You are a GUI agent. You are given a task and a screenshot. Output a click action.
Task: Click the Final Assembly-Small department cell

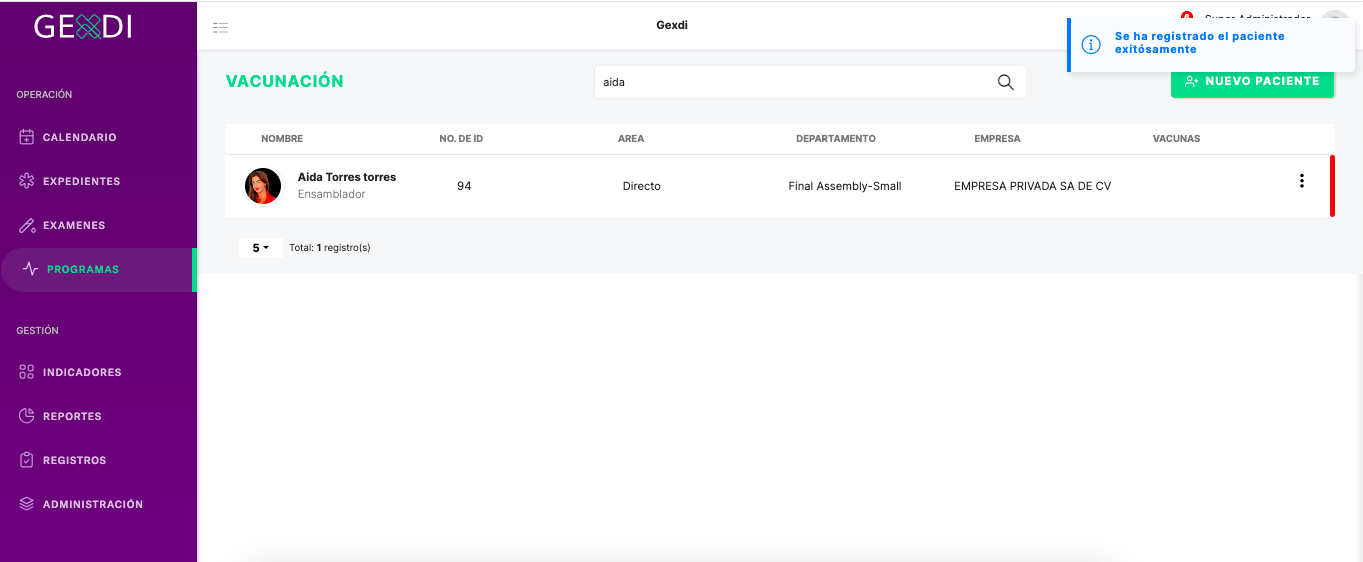click(845, 186)
